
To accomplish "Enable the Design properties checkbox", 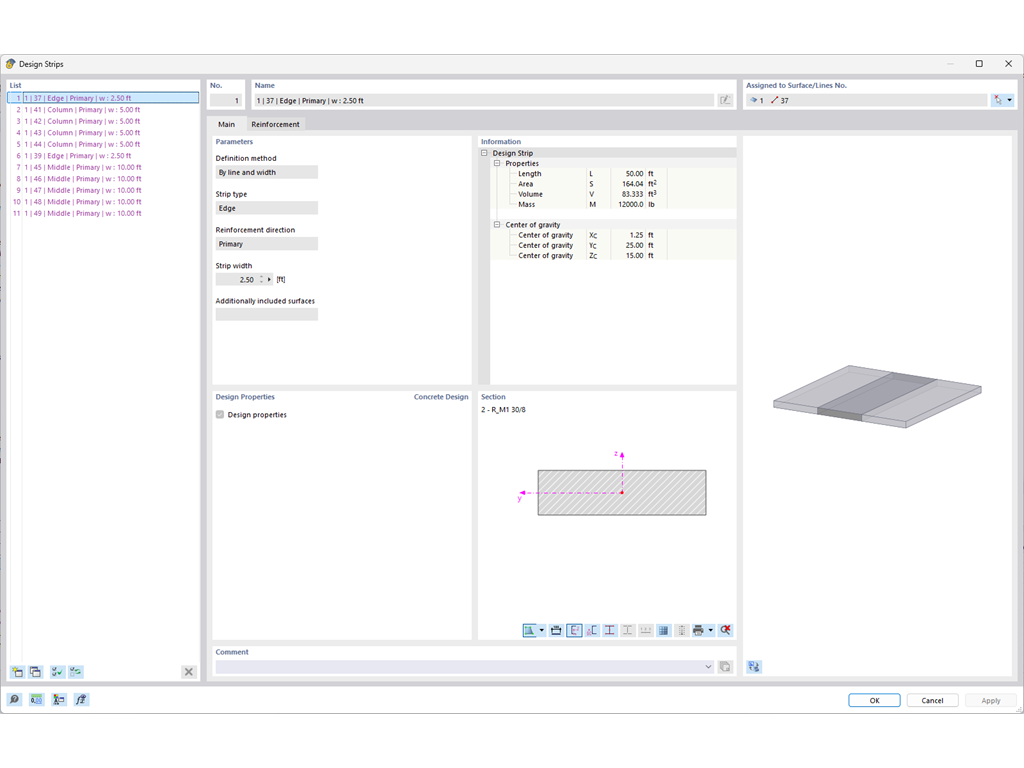I will (x=219, y=414).
